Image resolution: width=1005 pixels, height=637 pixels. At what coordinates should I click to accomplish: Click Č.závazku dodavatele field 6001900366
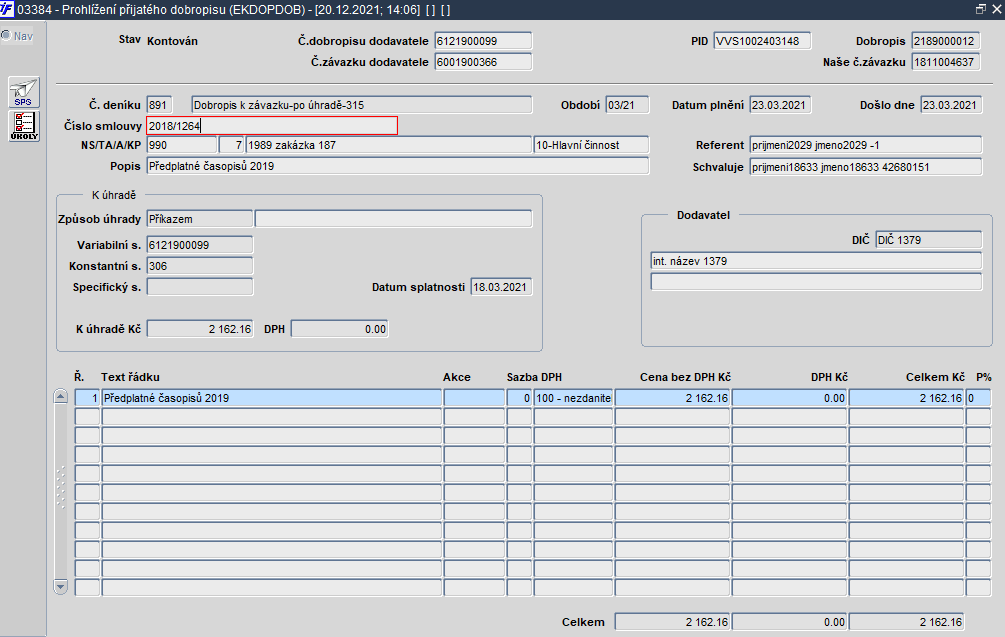(x=483, y=62)
